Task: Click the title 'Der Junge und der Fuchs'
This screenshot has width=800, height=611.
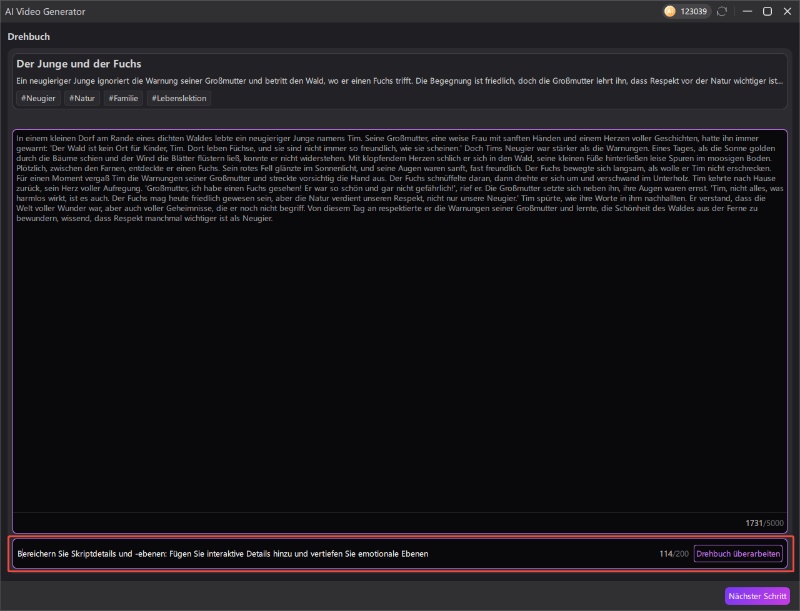Action: [79, 64]
